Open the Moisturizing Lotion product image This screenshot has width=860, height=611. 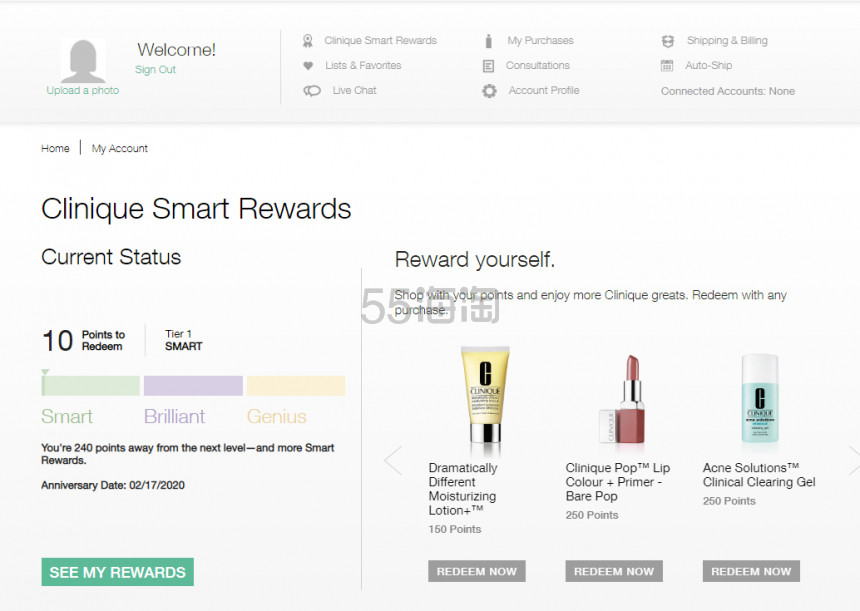click(x=485, y=395)
